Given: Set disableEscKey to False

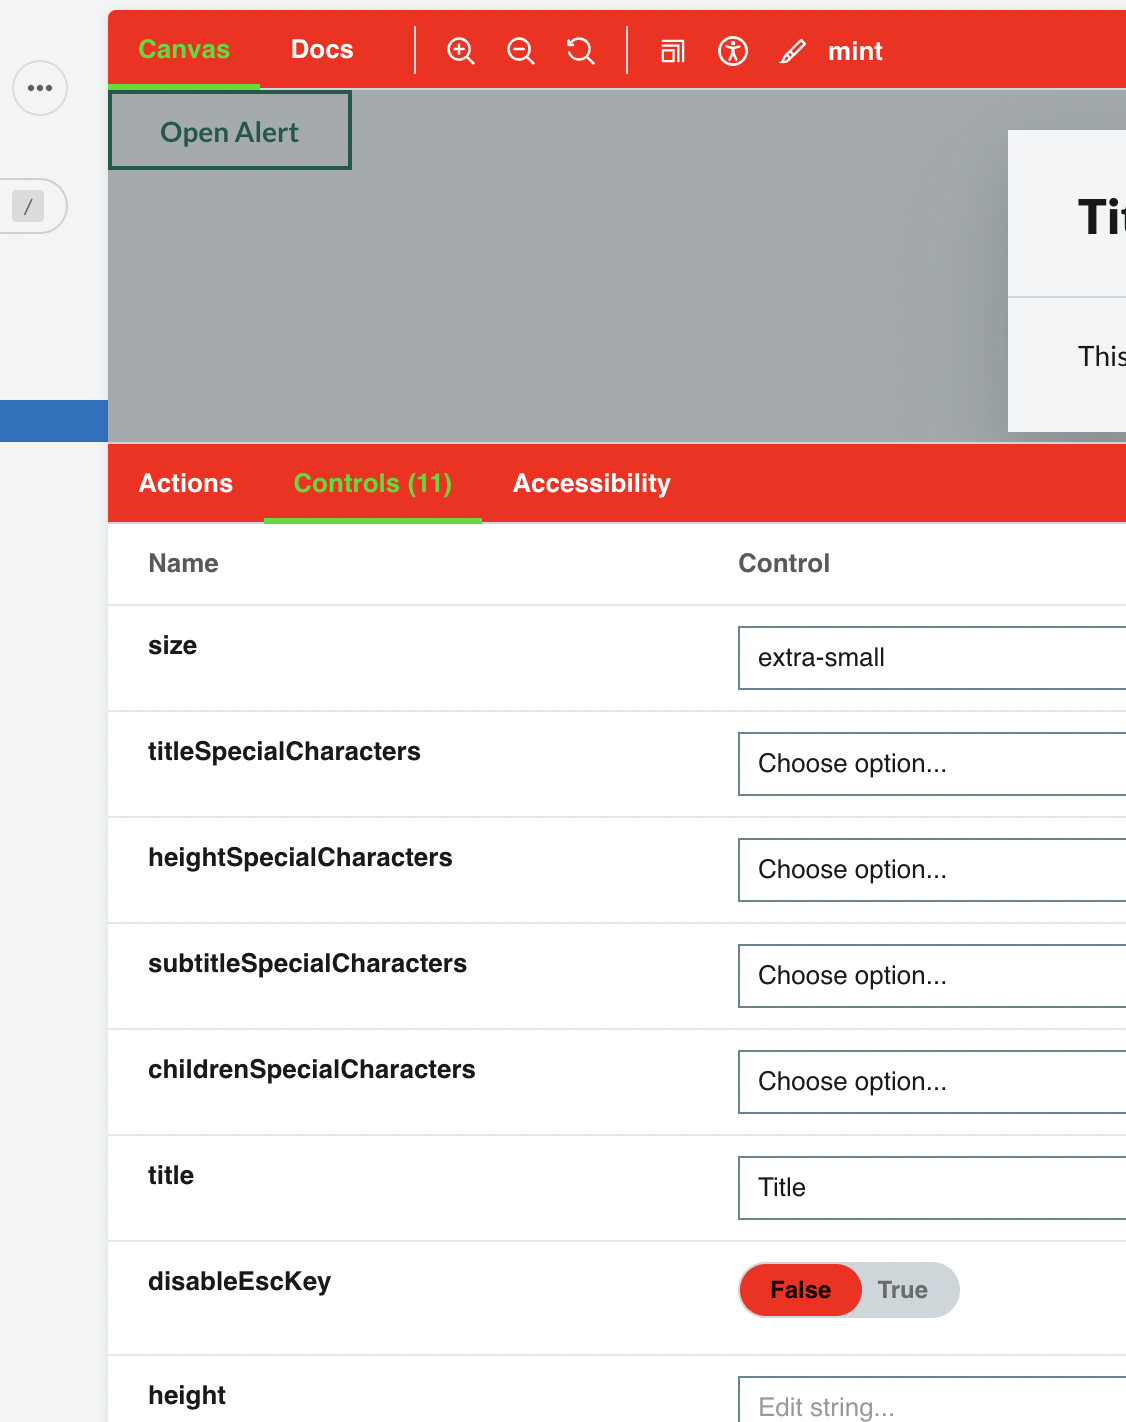Looking at the screenshot, I should coord(799,1290).
